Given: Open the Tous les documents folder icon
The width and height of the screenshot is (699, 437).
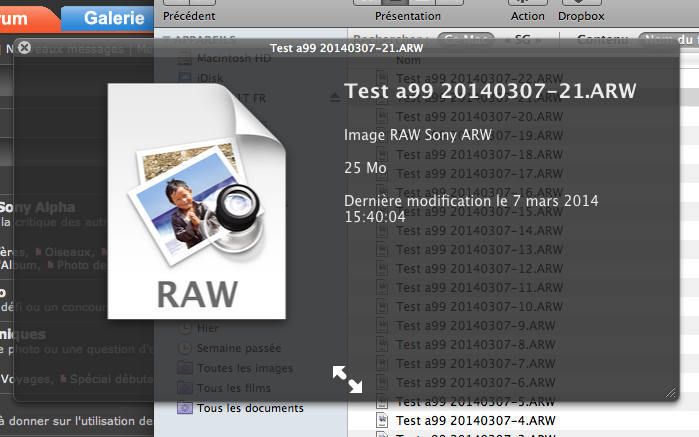Looking at the screenshot, I should [x=185, y=408].
